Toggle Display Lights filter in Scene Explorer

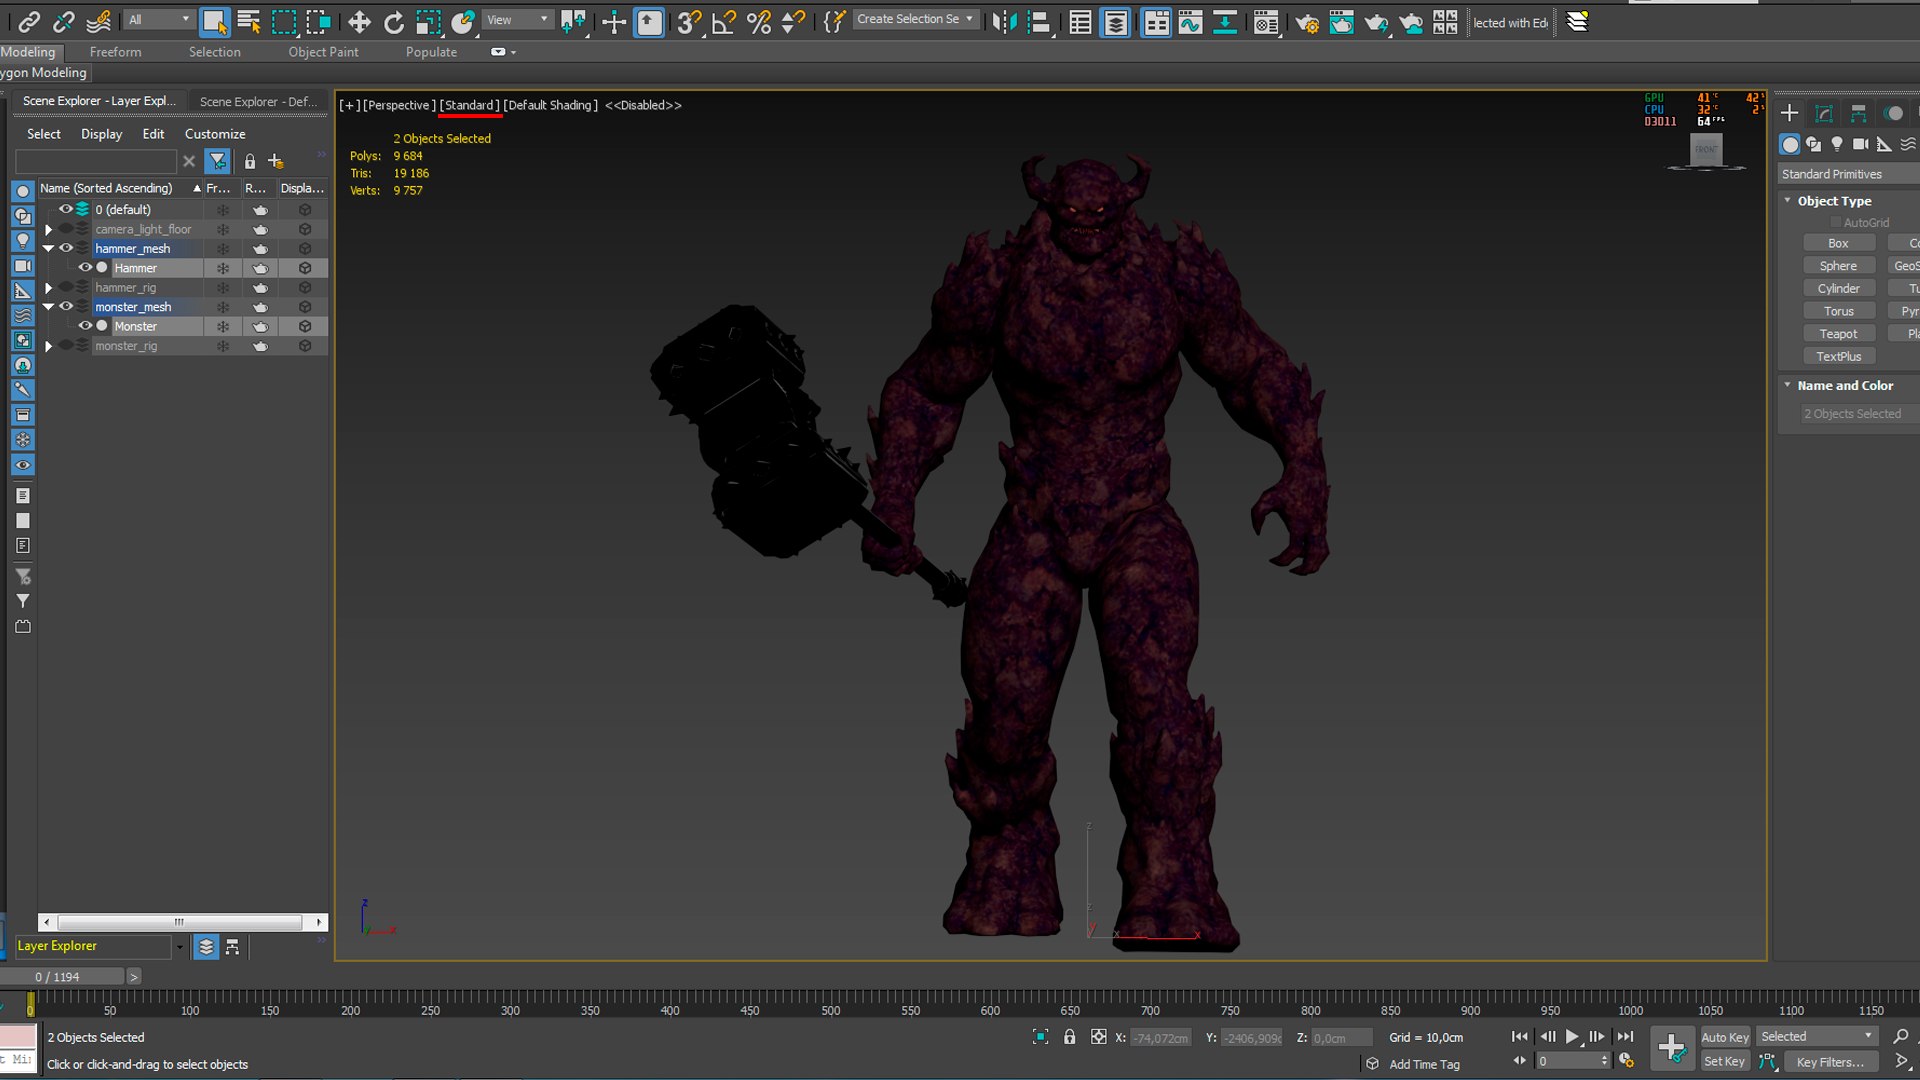[x=22, y=241]
